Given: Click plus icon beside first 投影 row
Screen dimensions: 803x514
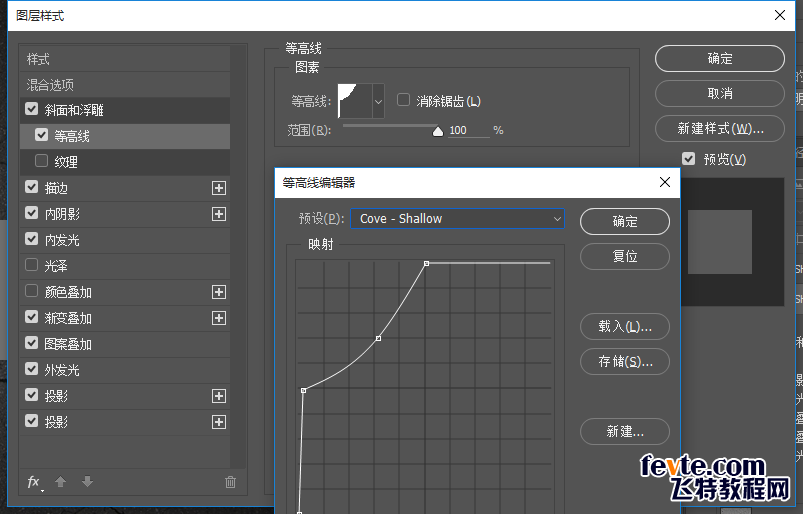Looking at the screenshot, I should pyautogui.click(x=219, y=396).
